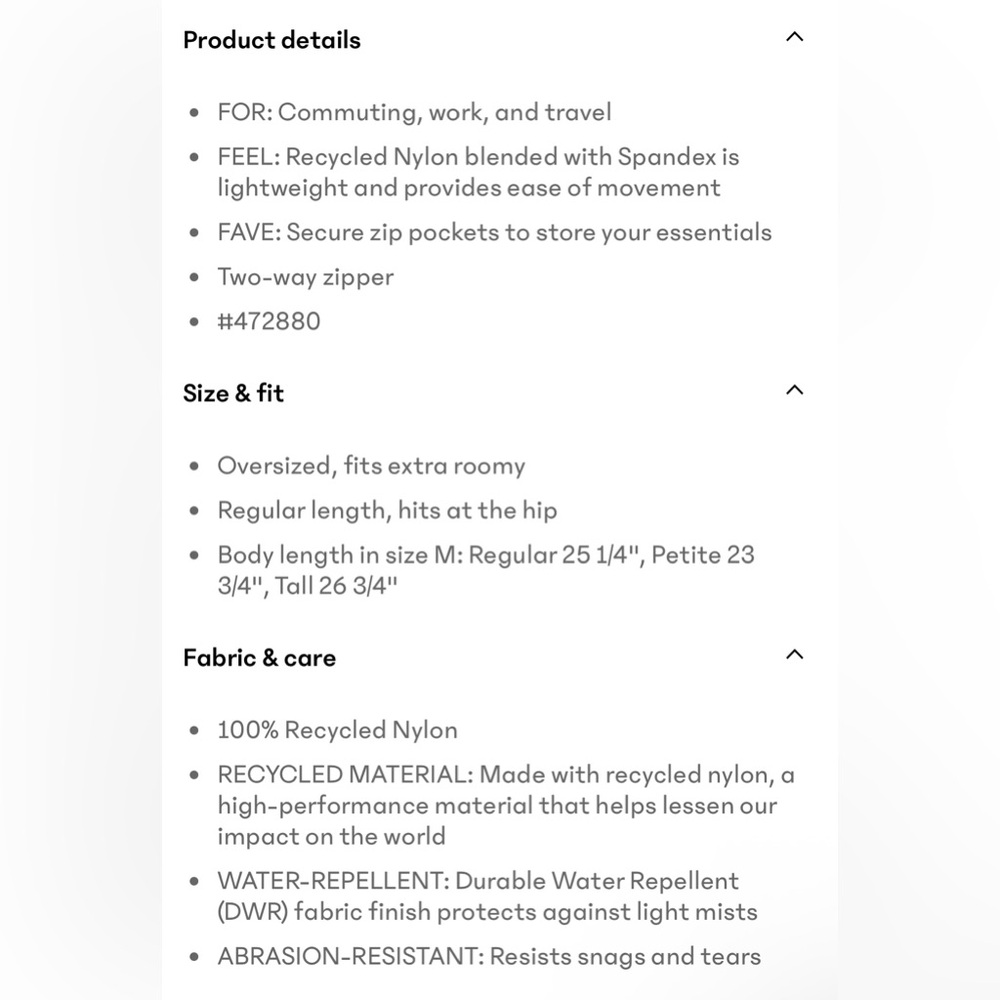Collapse Fabric & care using its chevron arrow

(x=794, y=654)
